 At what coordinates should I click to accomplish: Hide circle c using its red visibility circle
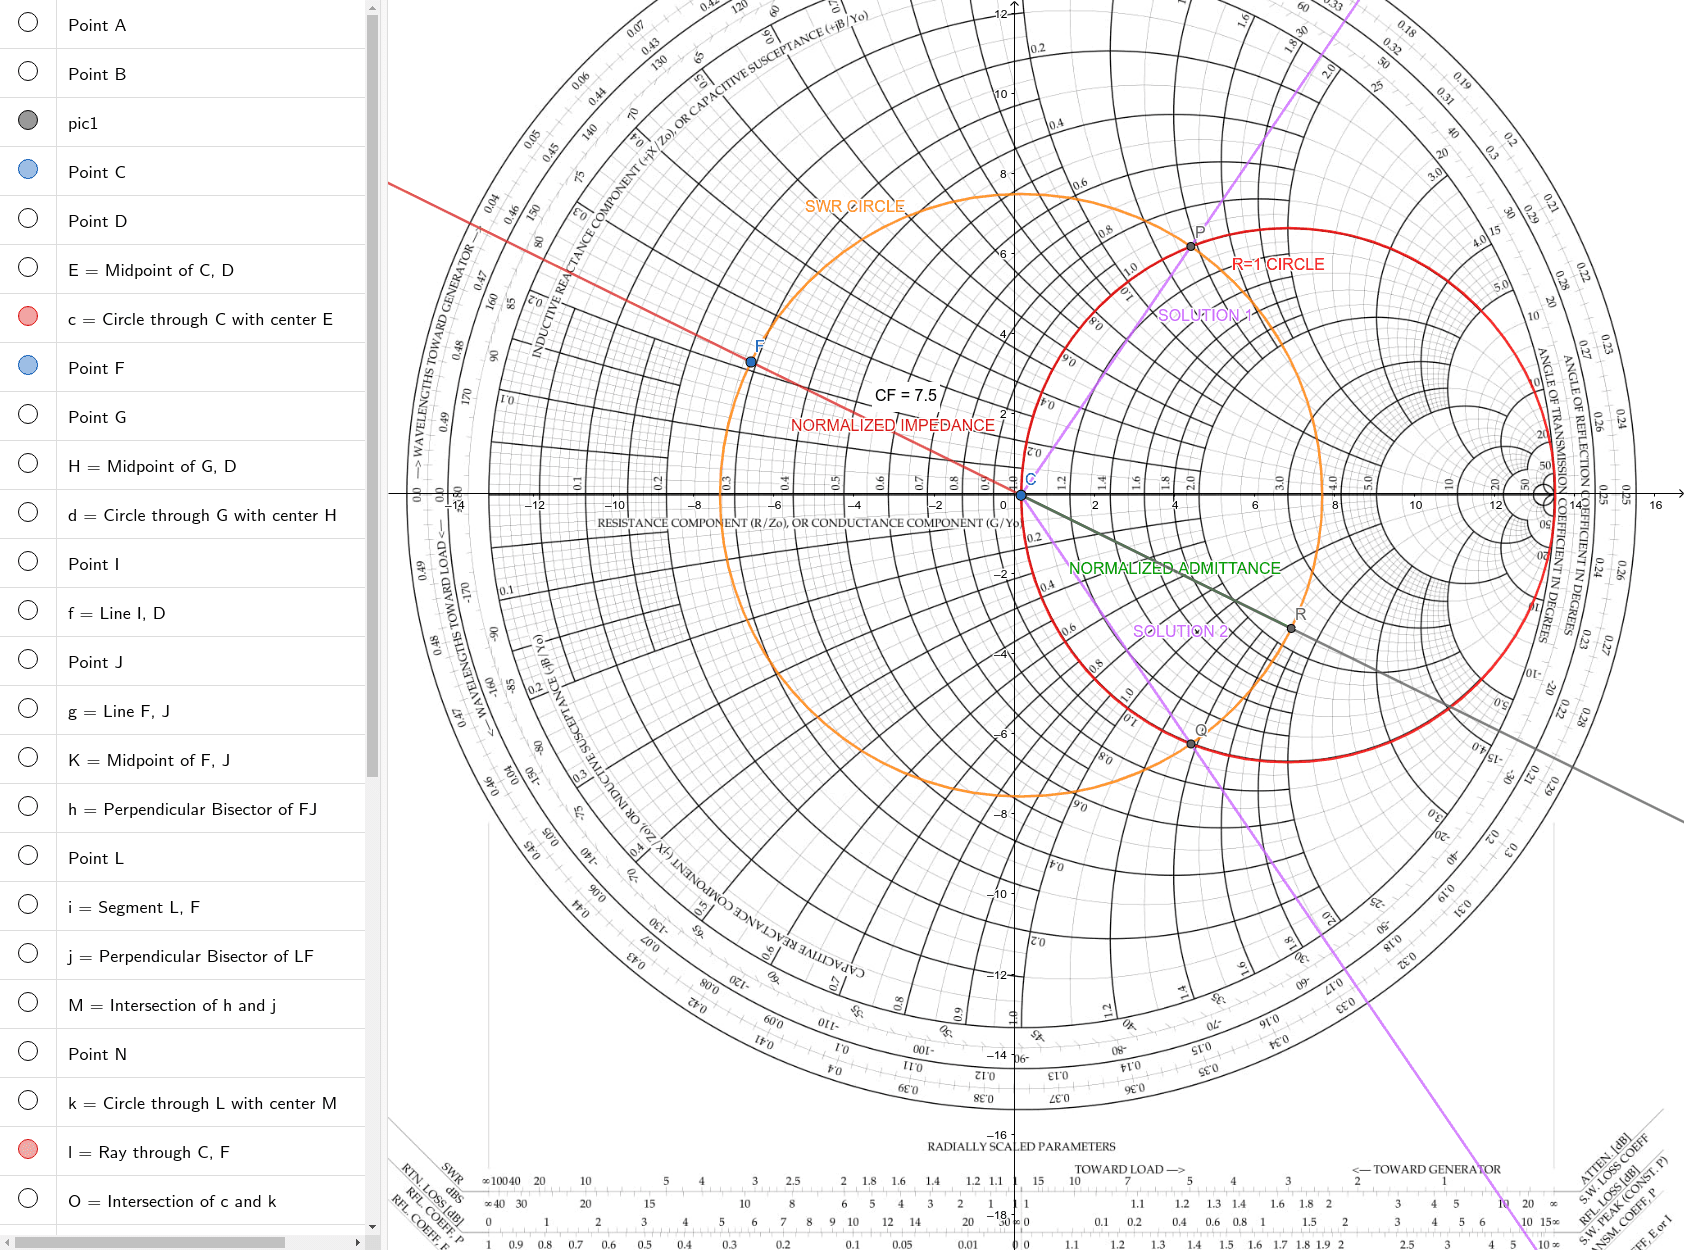pyautogui.click(x=28, y=316)
